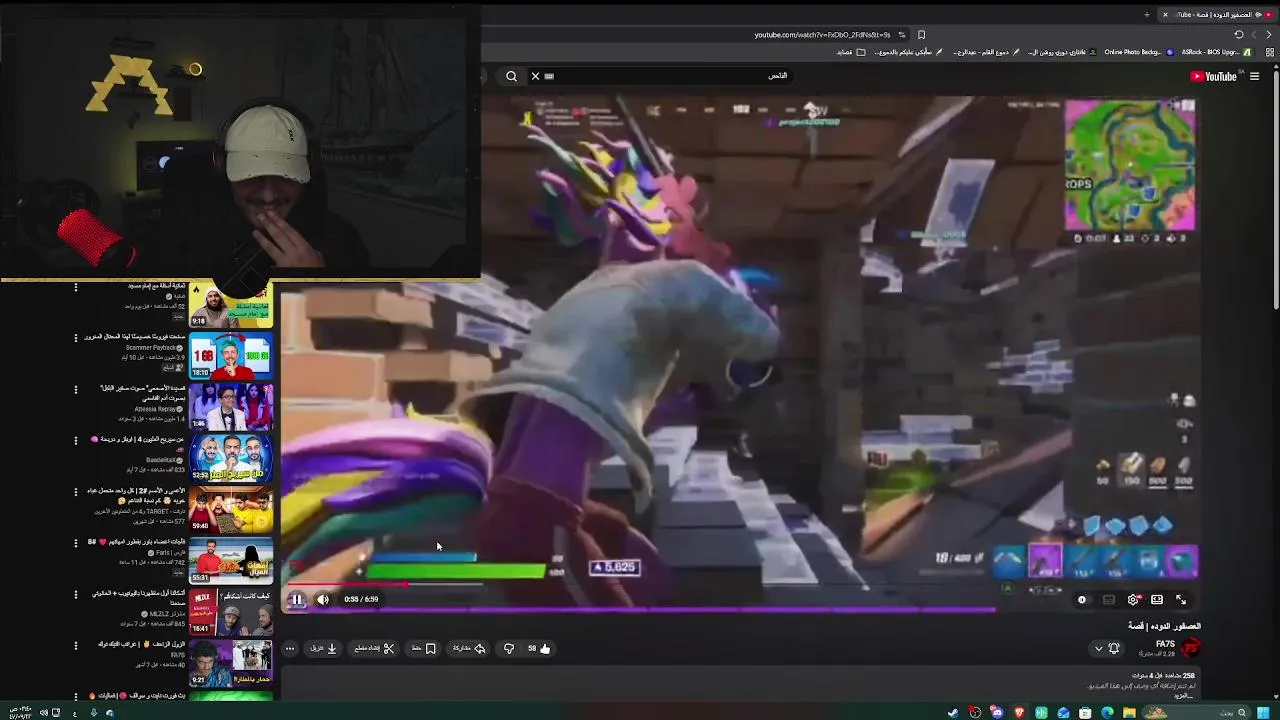The image size is (1280, 720).
Task: Open the three-dot more actions menu
Action: (290, 648)
